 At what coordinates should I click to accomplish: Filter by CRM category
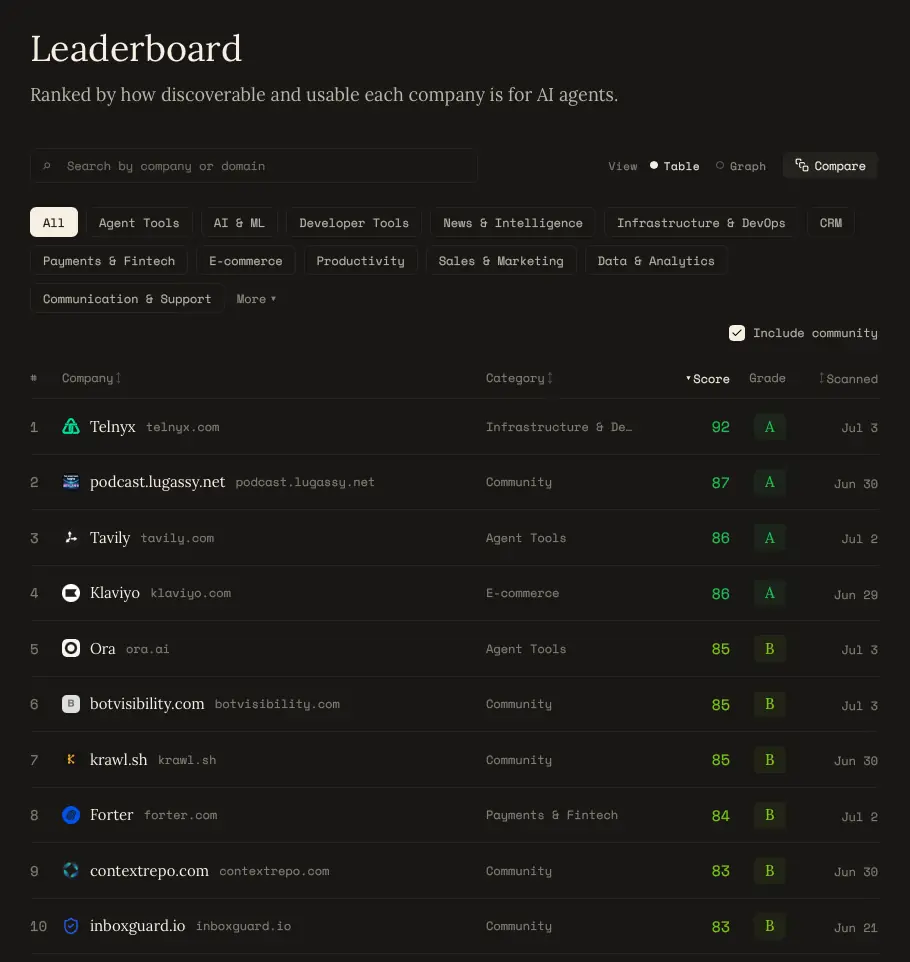pyautogui.click(x=831, y=222)
